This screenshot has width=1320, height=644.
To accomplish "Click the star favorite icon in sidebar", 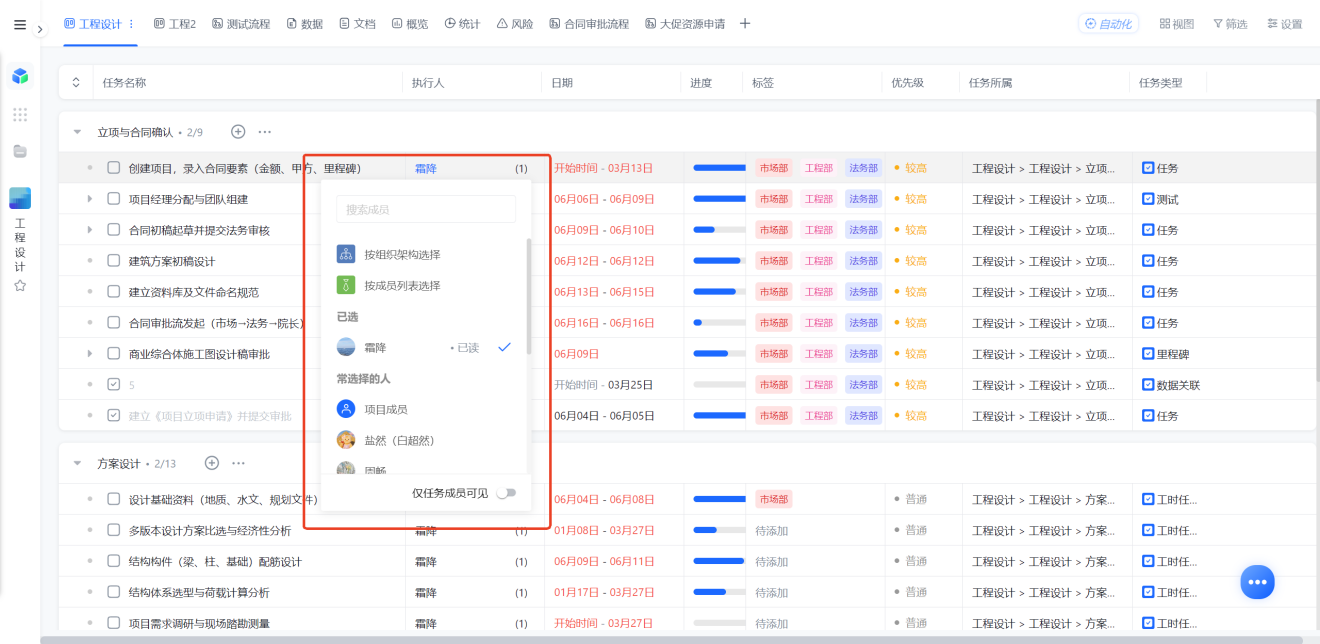I will click(20, 286).
